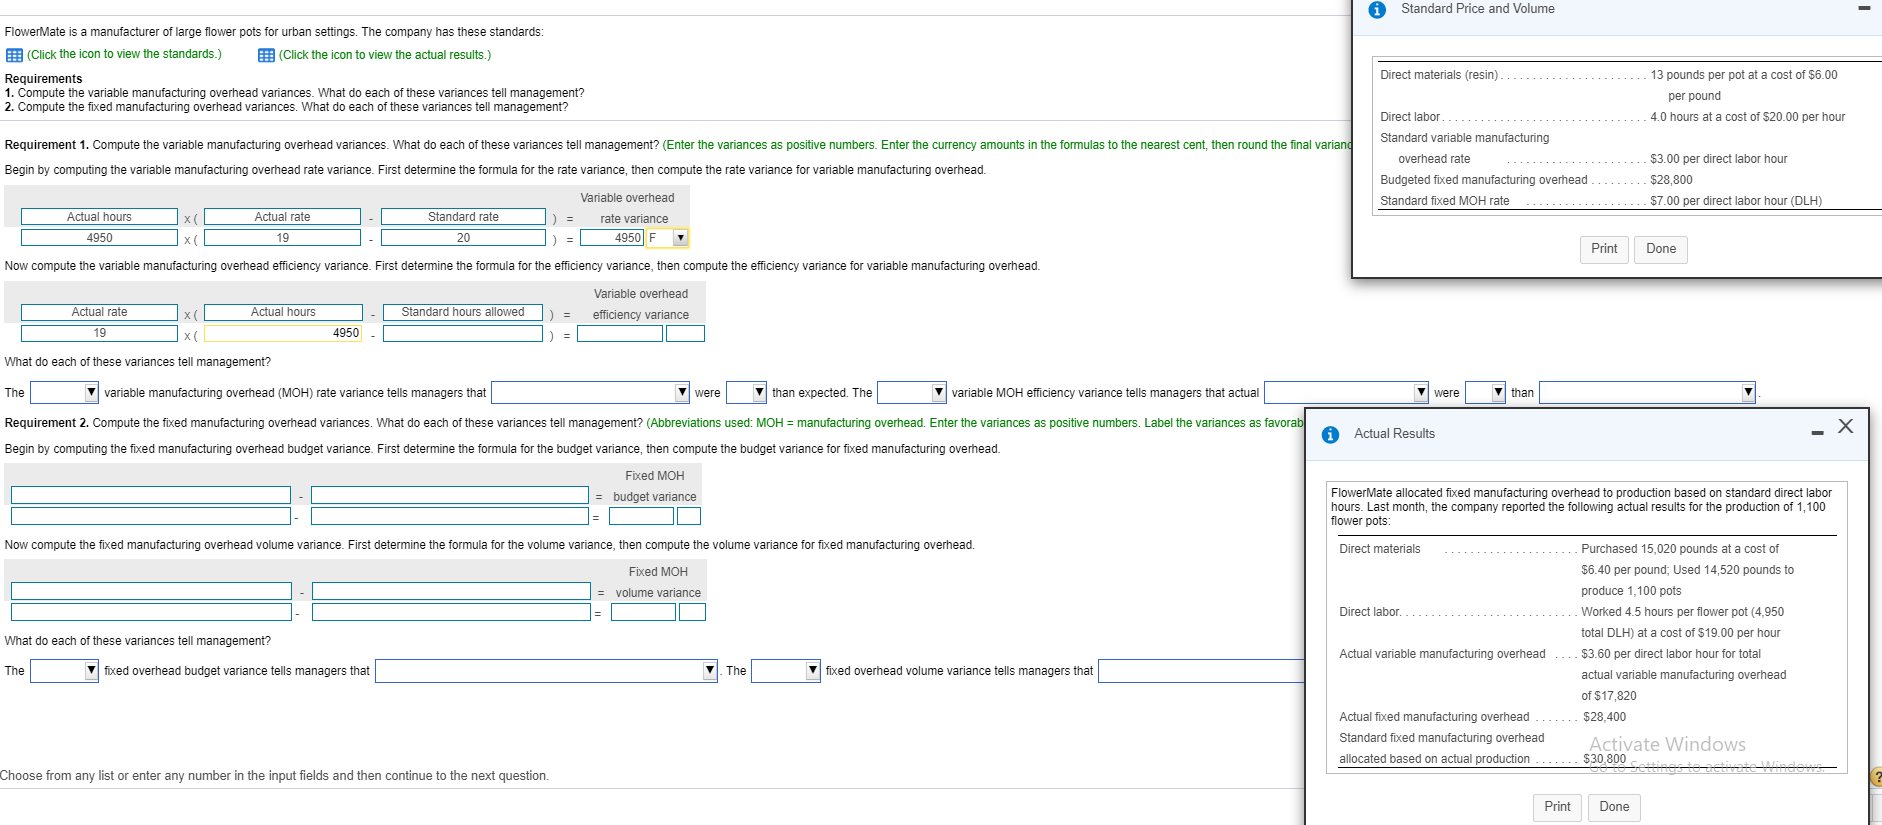This screenshot has height=825, width=1882.
Task: Click the first budget variance value field
Action: click(x=151, y=516)
